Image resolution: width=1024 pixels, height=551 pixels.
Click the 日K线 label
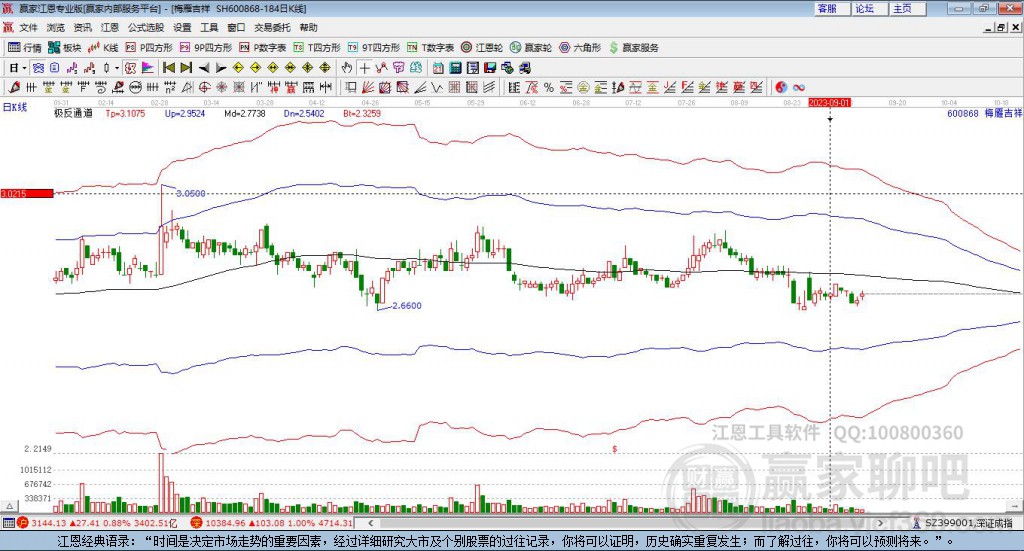click(x=14, y=107)
